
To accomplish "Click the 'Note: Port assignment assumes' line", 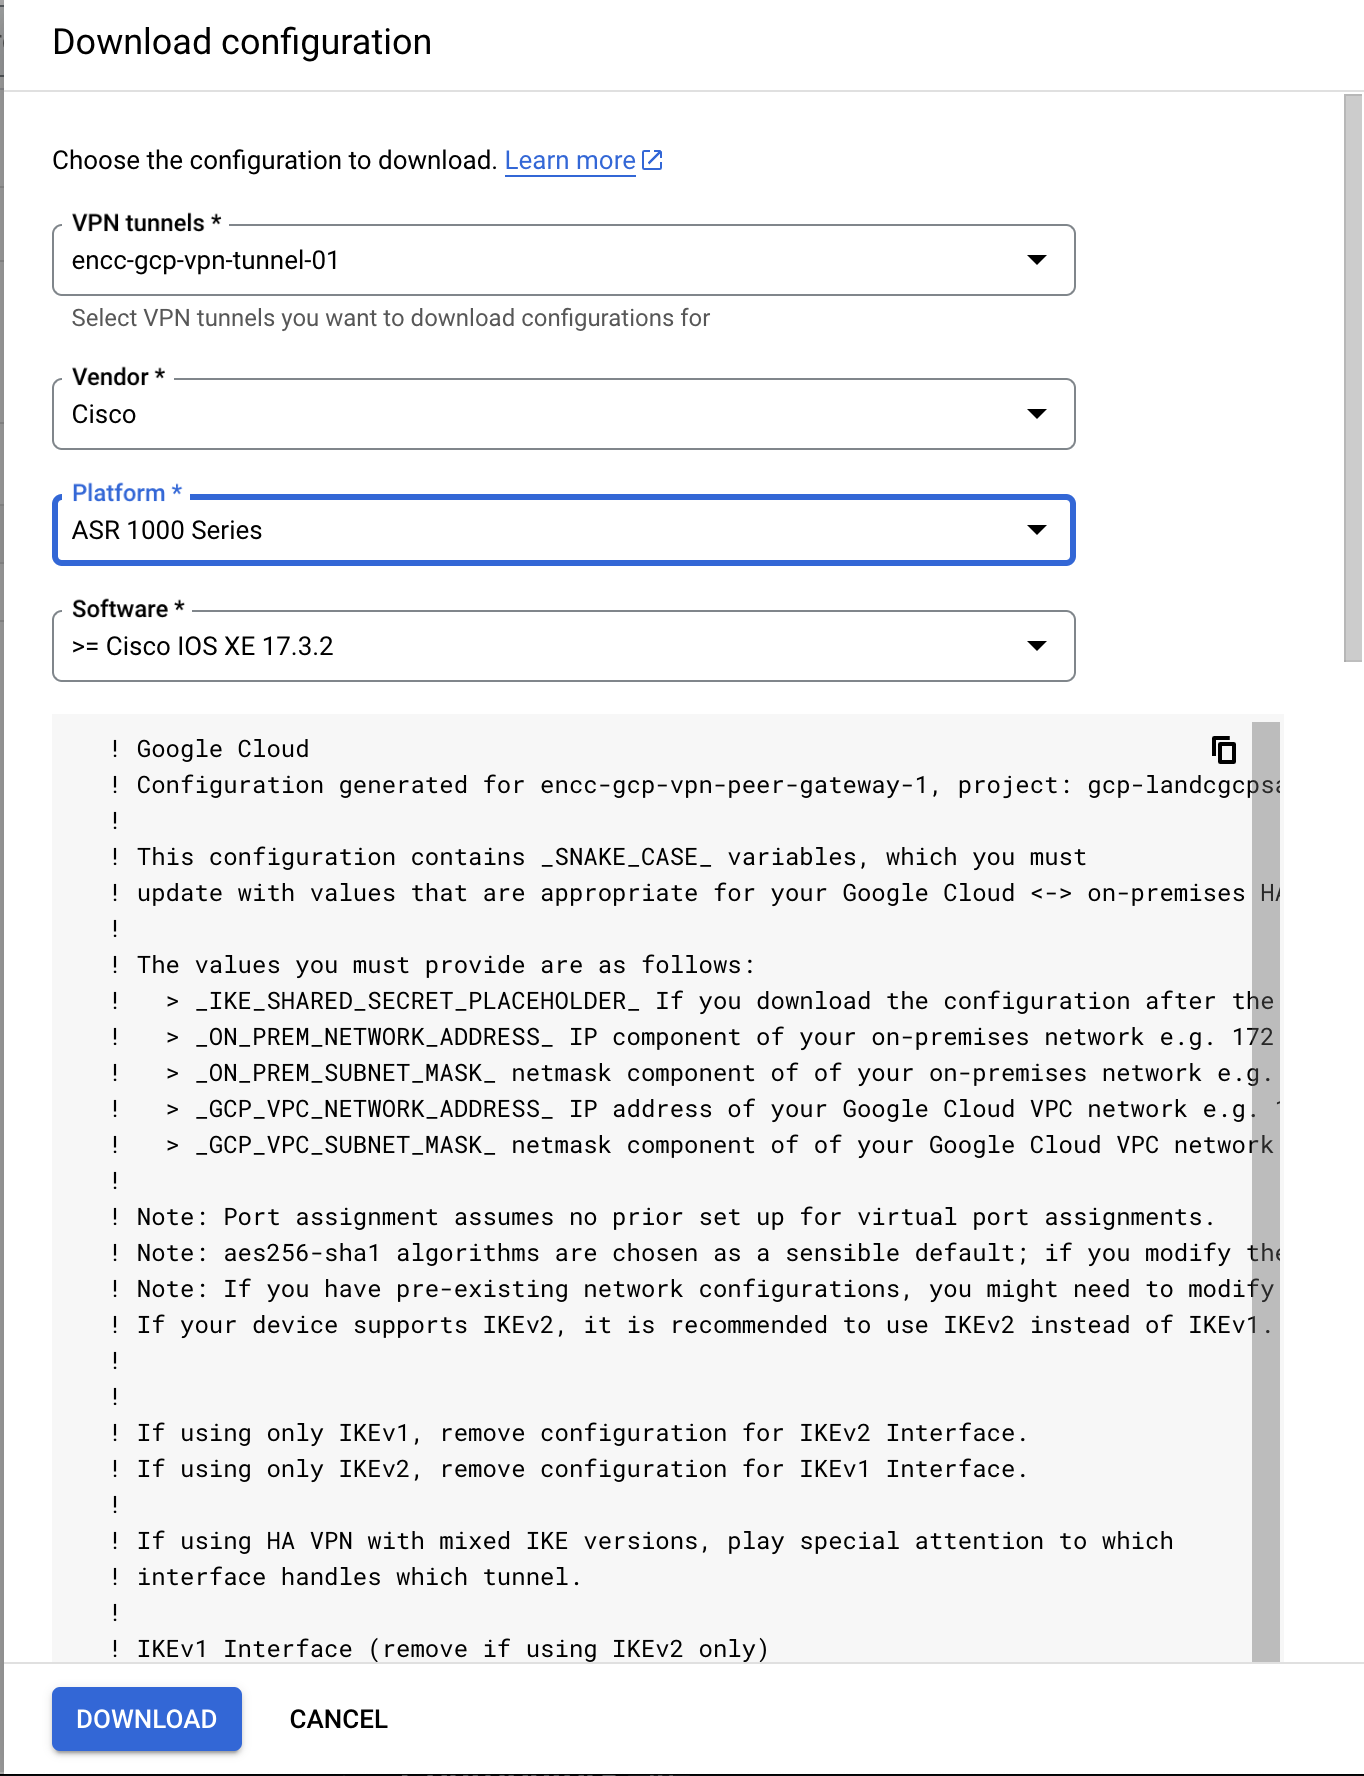I will tap(663, 1217).
